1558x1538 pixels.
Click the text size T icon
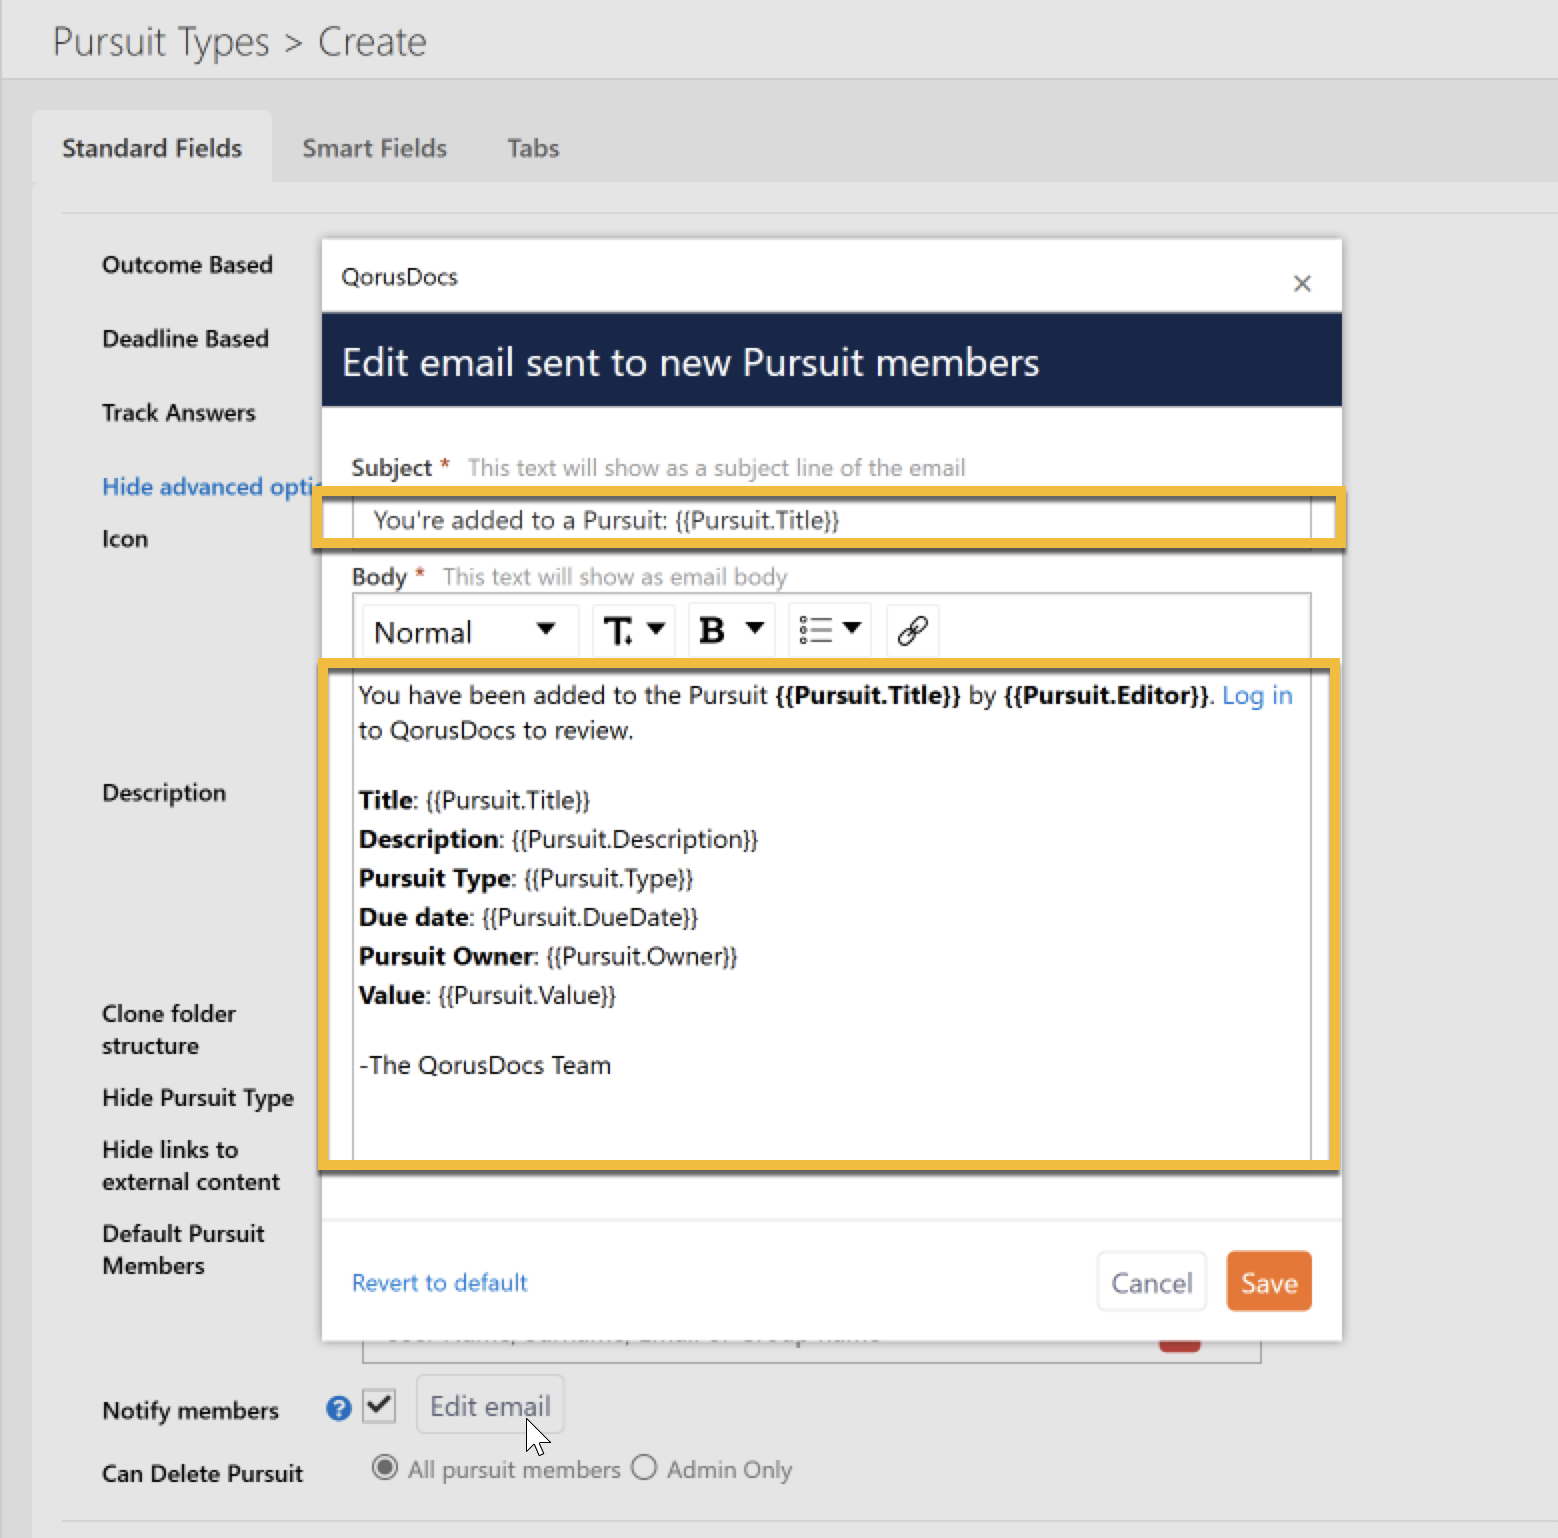(x=617, y=631)
